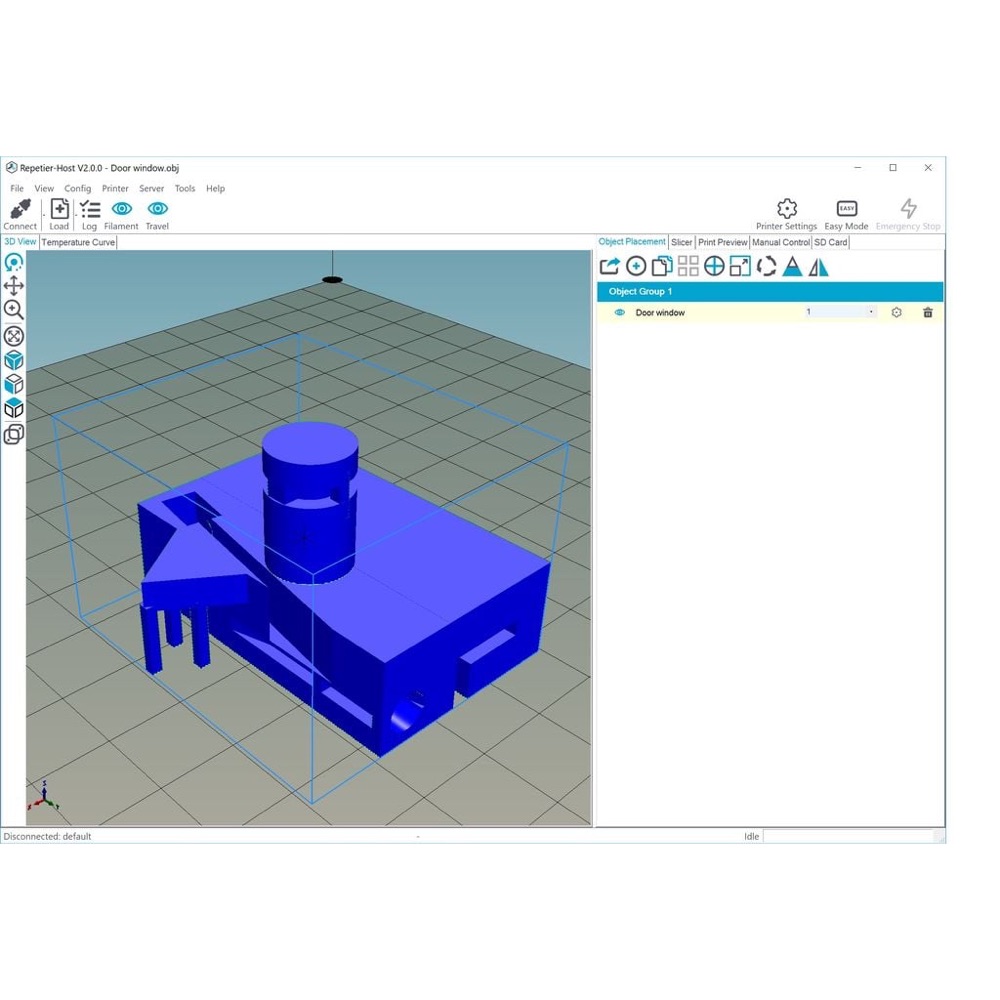
Task: Open Printer Settings
Action: pyautogui.click(x=786, y=214)
